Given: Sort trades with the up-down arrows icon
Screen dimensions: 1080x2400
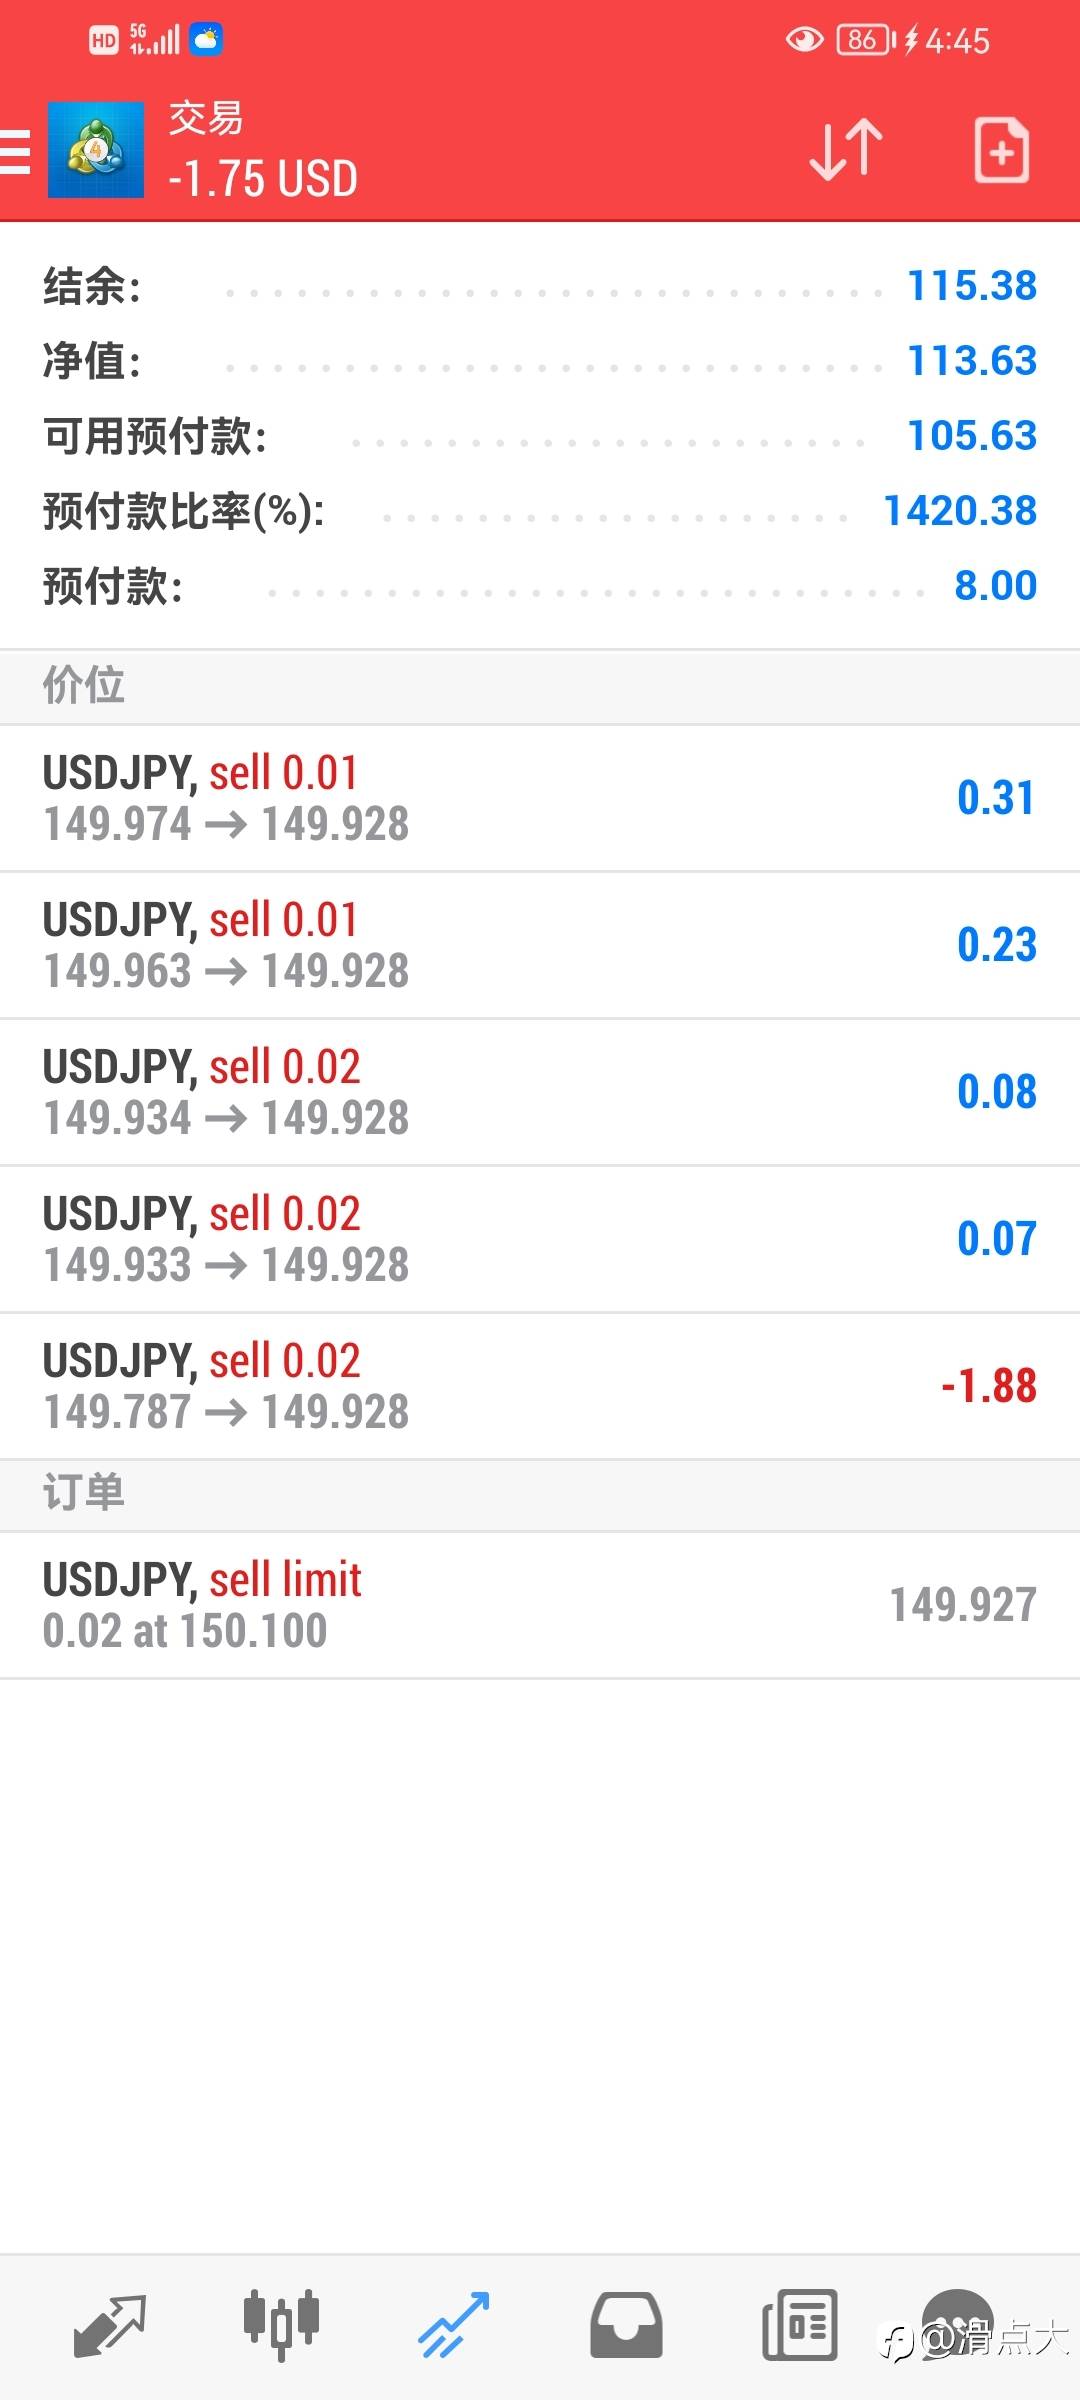Looking at the screenshot, I should 846,150.
